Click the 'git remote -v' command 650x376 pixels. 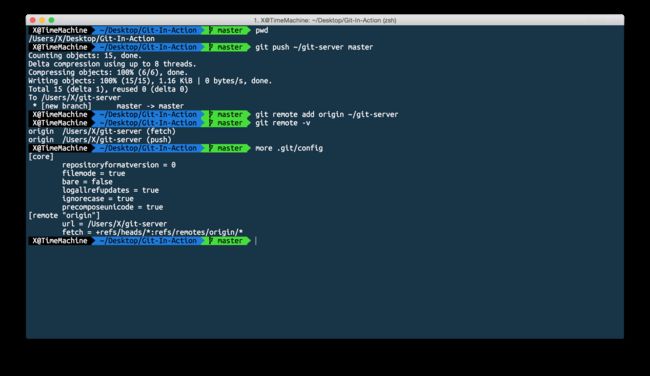point(283,123)
